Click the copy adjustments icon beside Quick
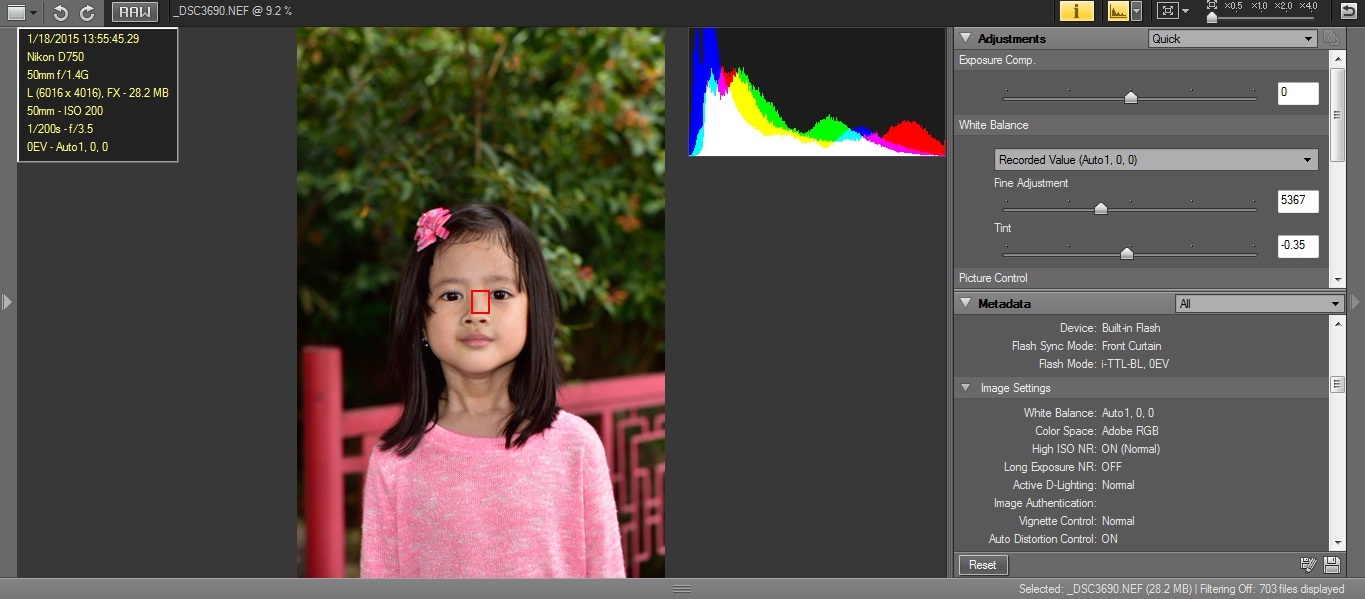Image resolution: width=1365 pixels, height=599 pixels. coord(1330,38)
